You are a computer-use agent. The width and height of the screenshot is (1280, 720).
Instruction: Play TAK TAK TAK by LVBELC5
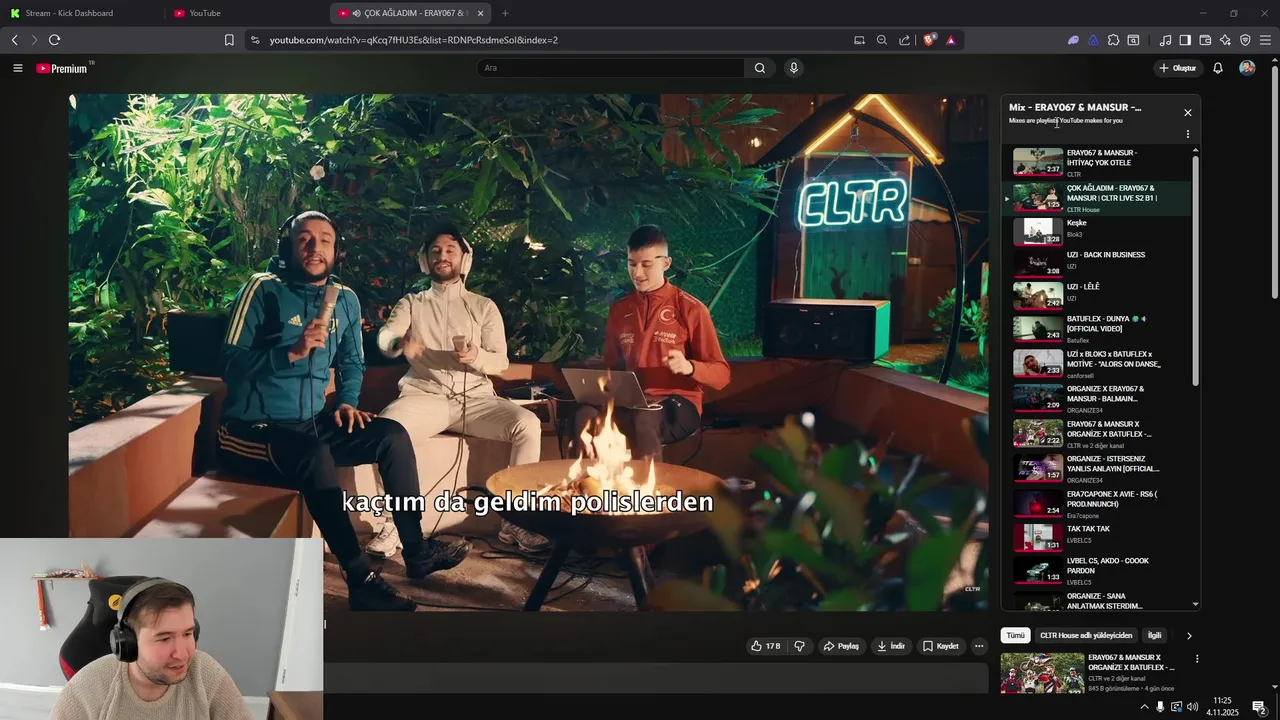1097,536
